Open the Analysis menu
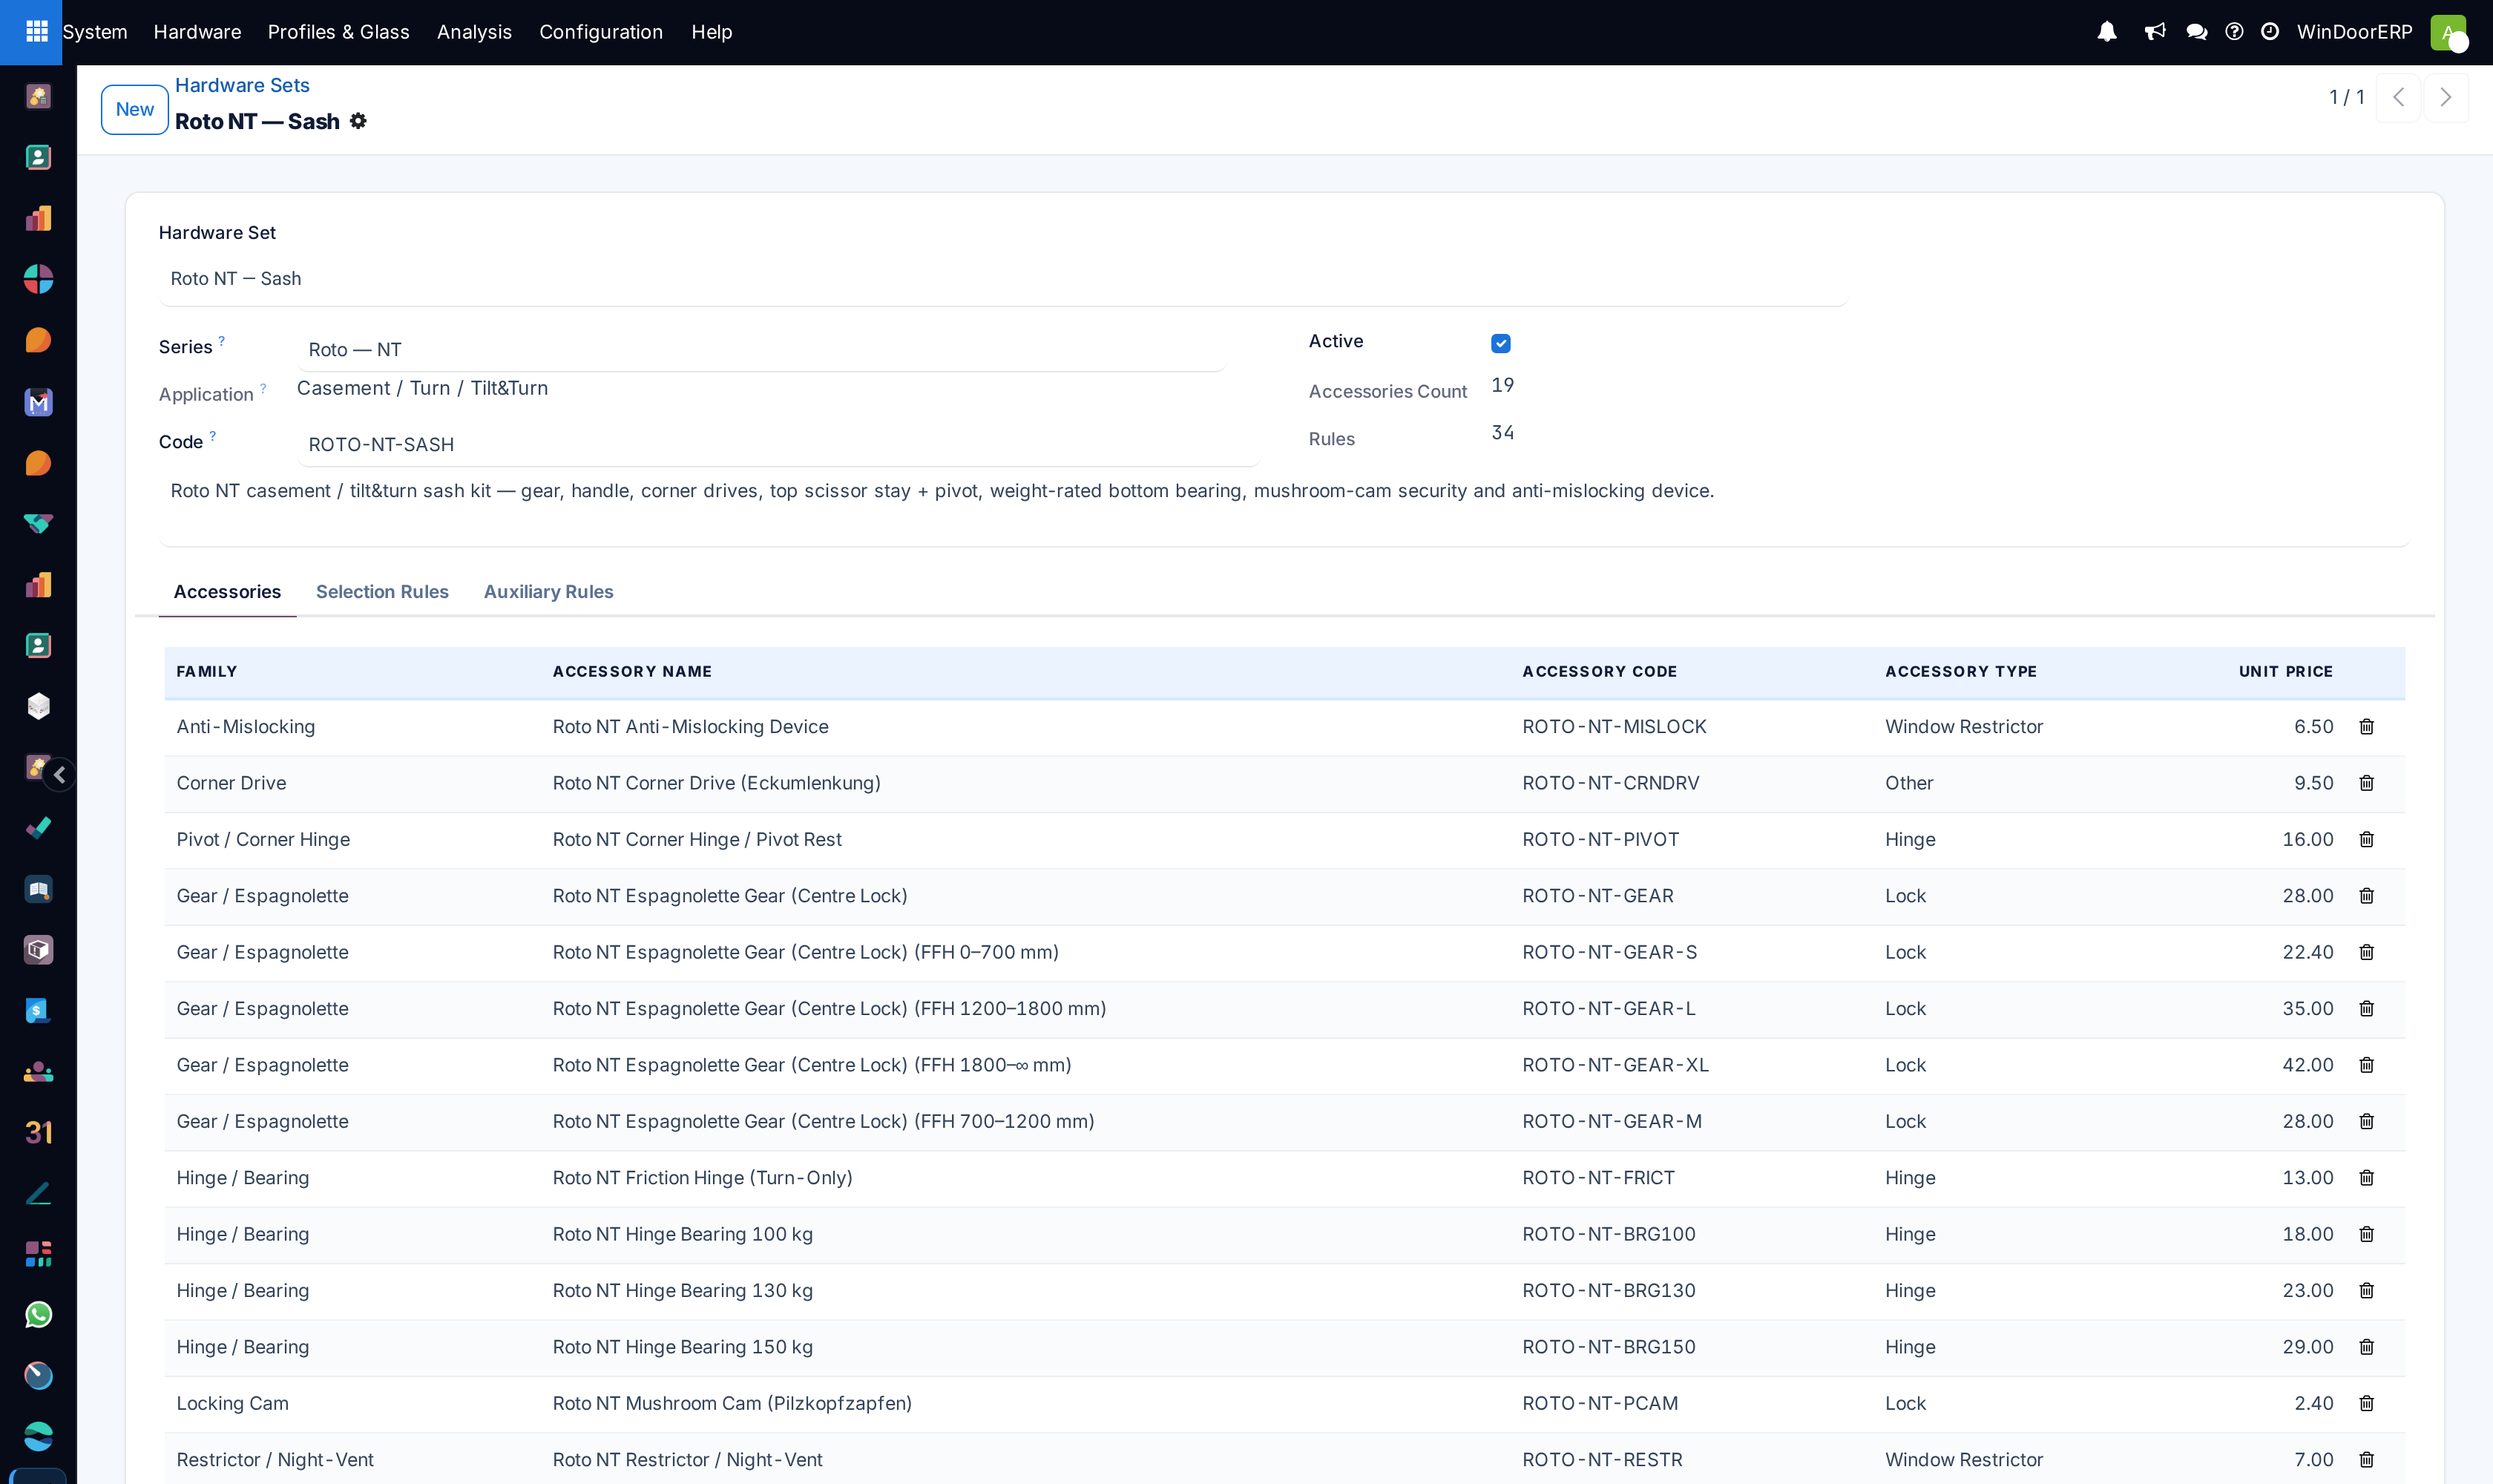The image size is (2493, 1484). (474, 32)
